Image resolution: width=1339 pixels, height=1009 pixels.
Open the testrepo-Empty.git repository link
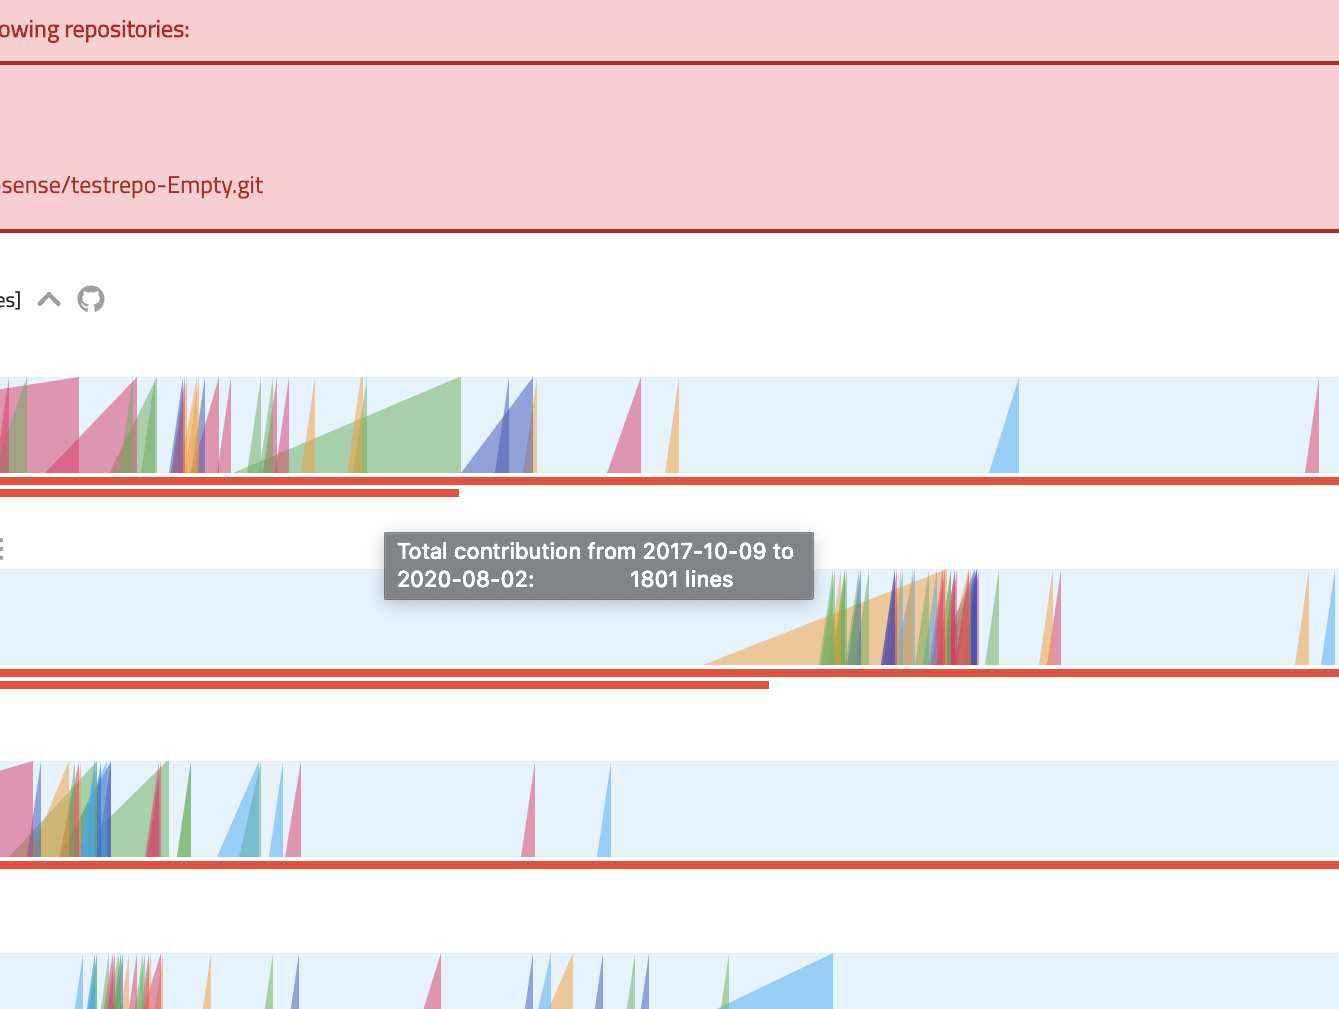click(x=131, y=185)
